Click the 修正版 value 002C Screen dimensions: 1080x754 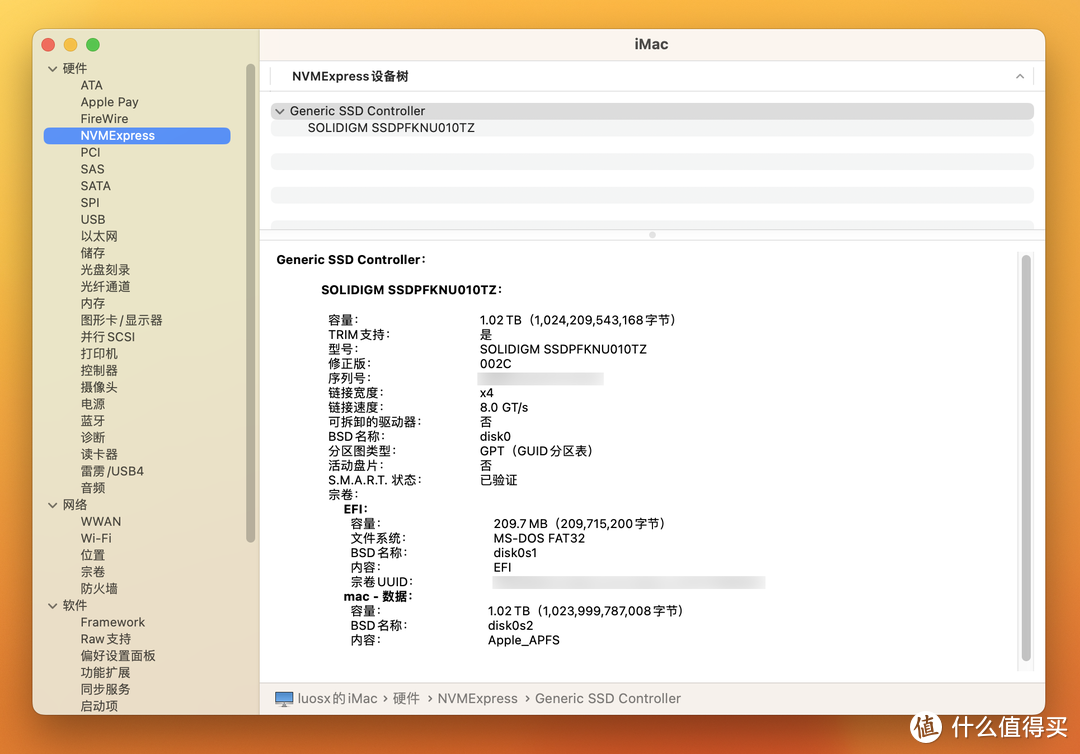click(x=495, y=364)
